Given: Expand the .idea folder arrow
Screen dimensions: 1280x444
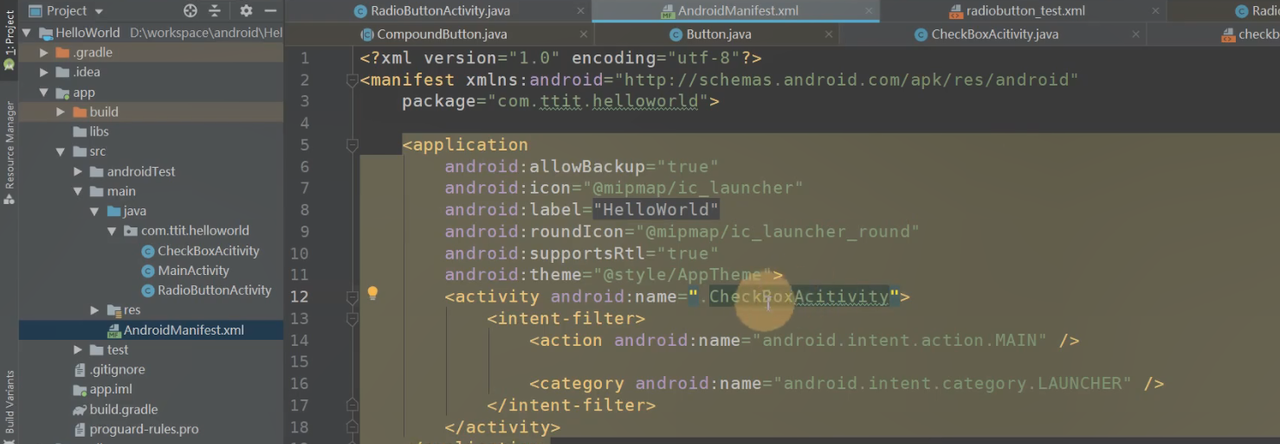Looking at the screenshot, I should pyautogui.click(x=44, y=72).
